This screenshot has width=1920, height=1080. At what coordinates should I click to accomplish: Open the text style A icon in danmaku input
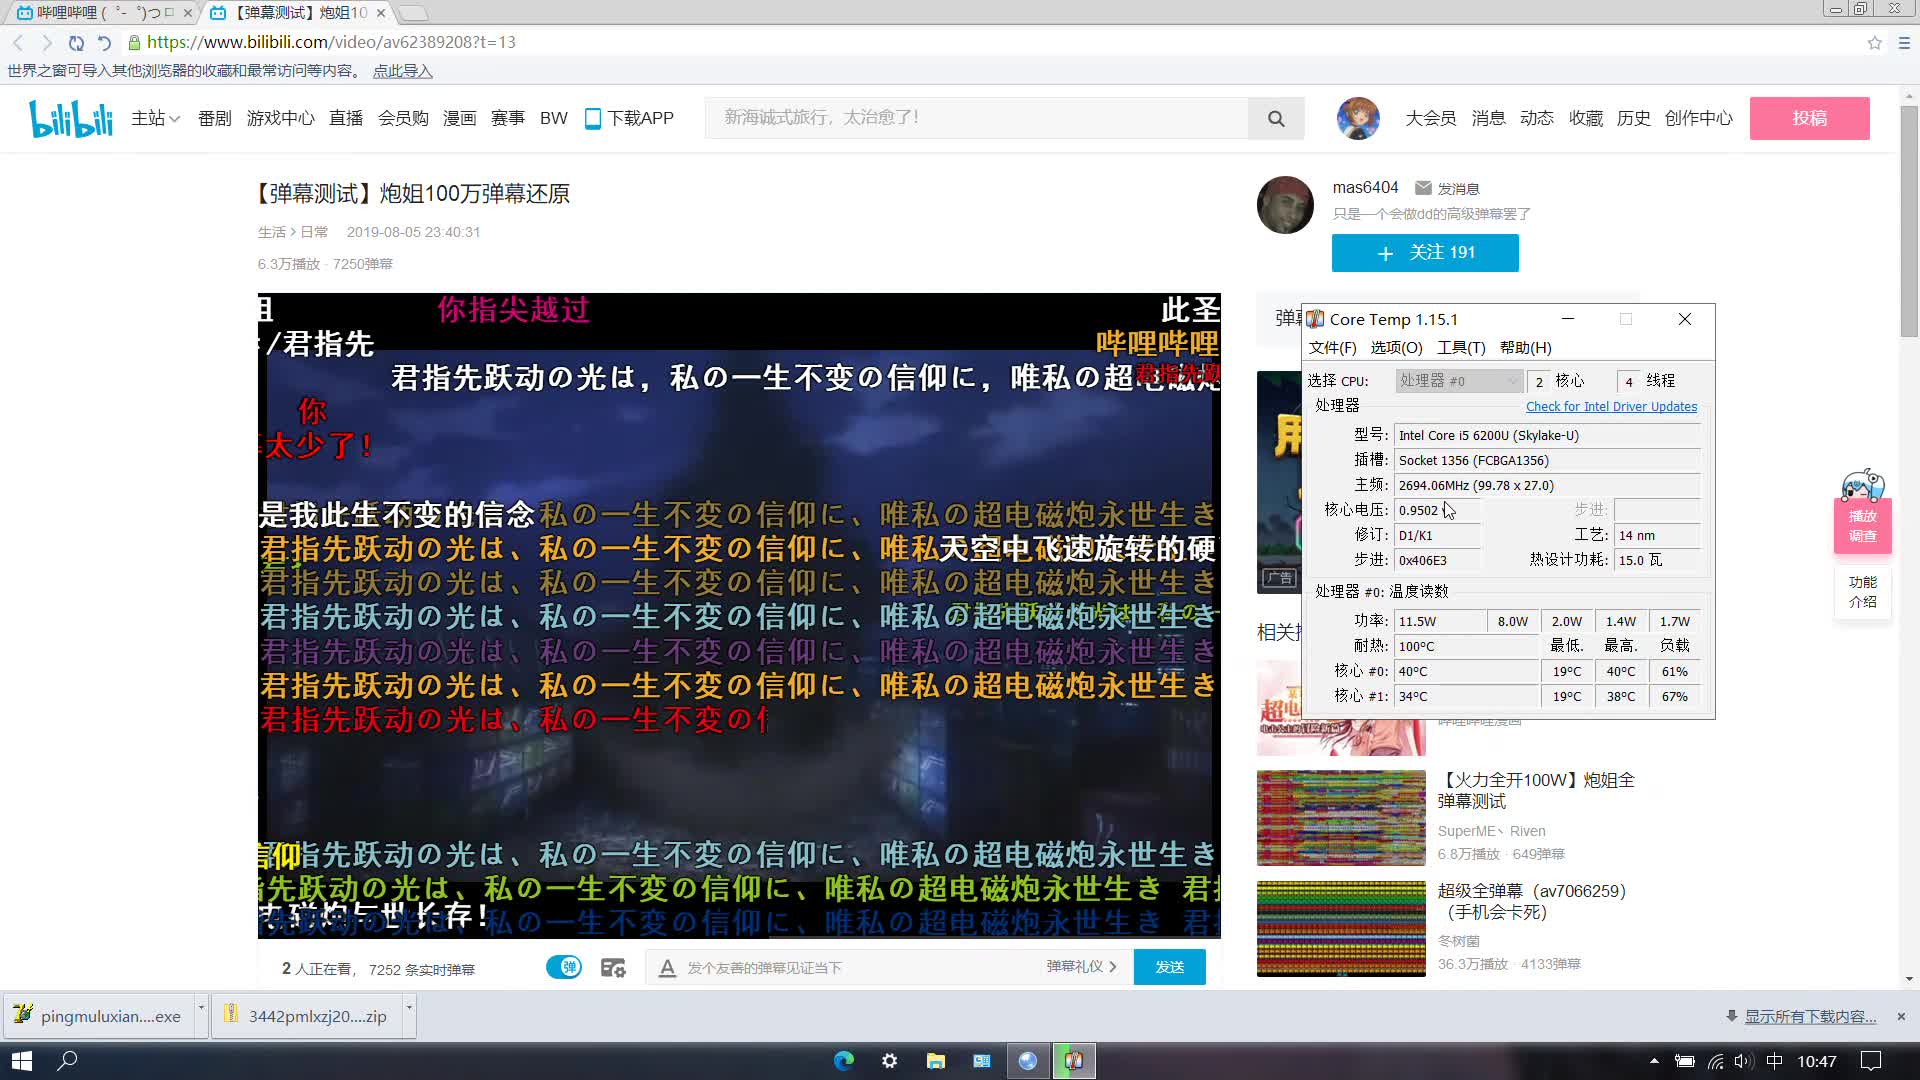pos(665,967)
